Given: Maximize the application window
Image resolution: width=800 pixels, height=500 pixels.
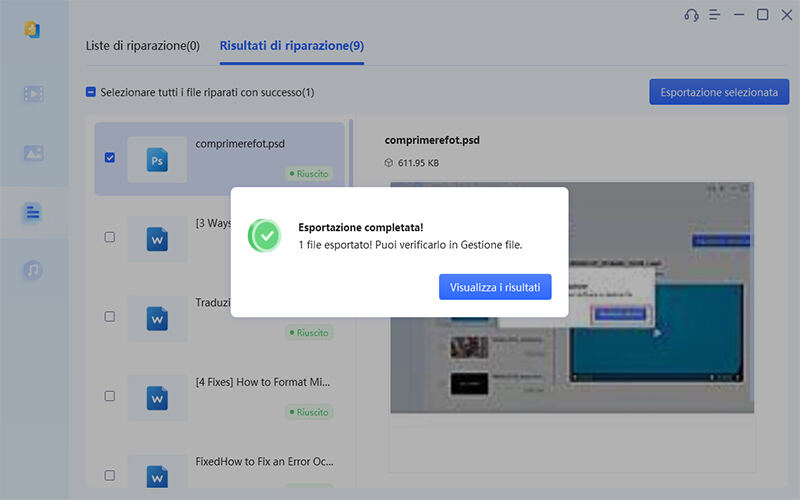Looking at the screenshot, I should point(762,15).
